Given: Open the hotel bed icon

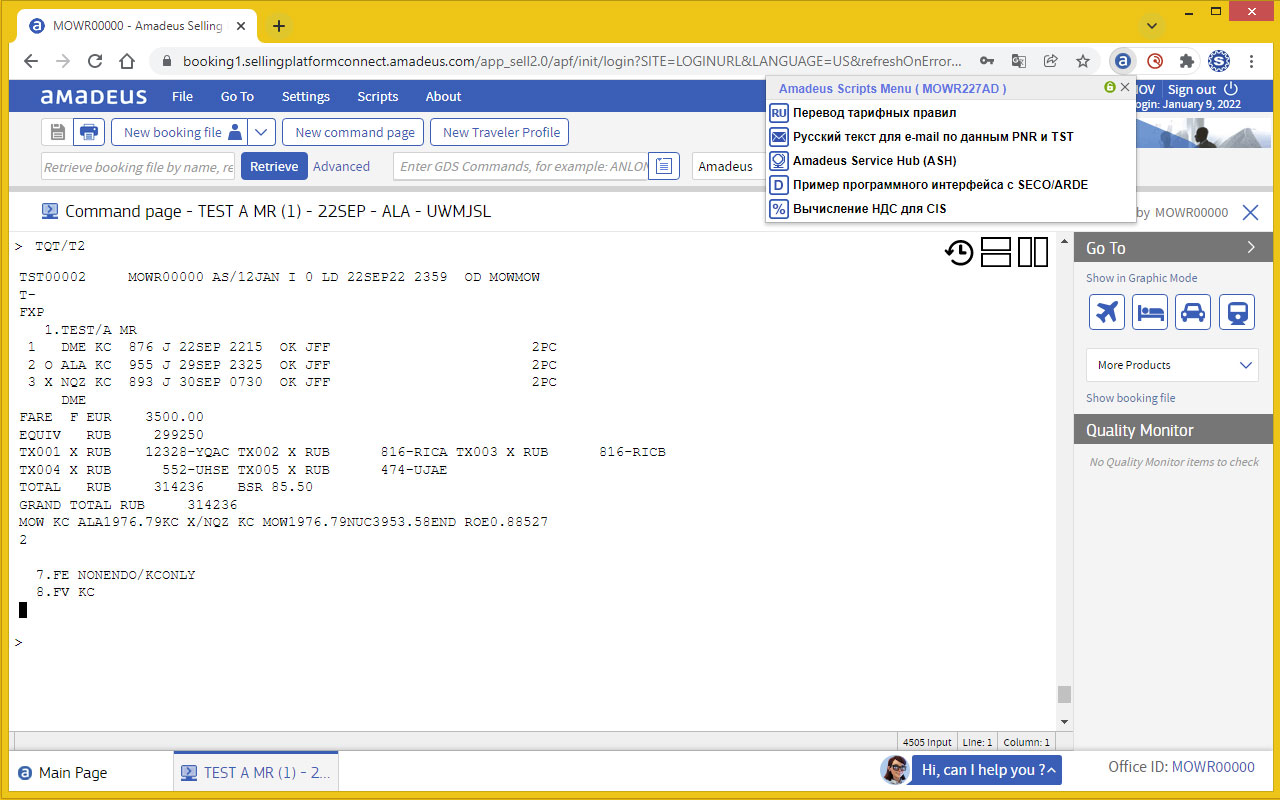Looking at the screenshot, I should pos(1150,312).
